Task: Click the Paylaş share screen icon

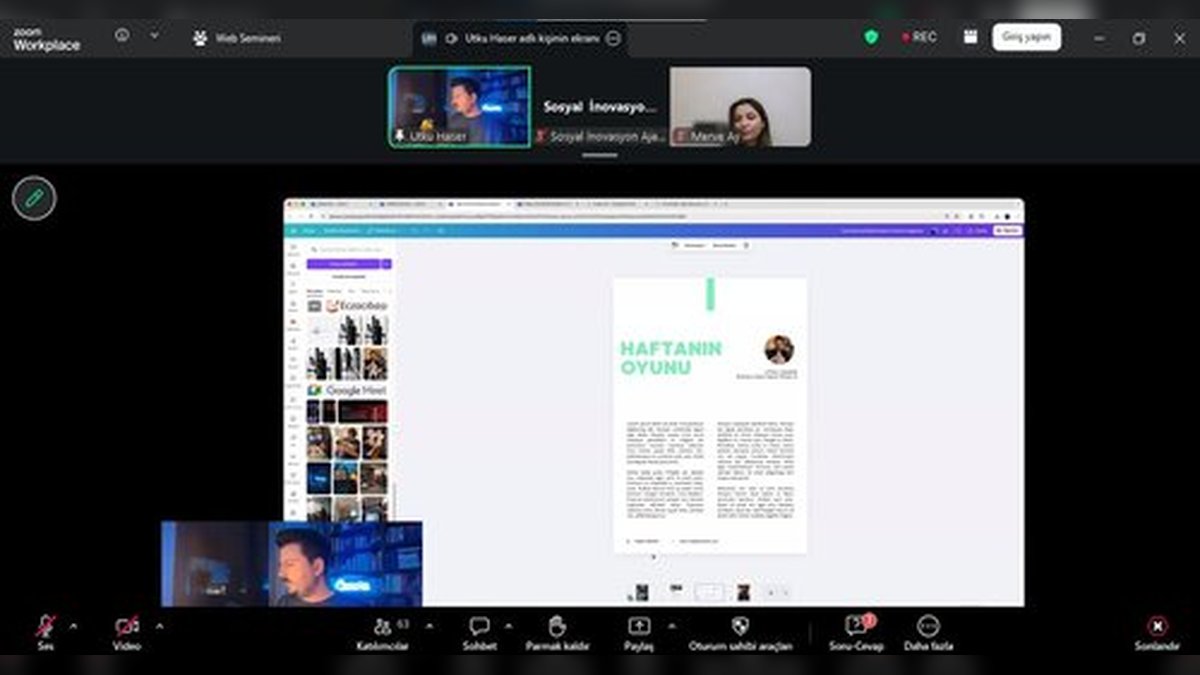Action: (639, 627)
